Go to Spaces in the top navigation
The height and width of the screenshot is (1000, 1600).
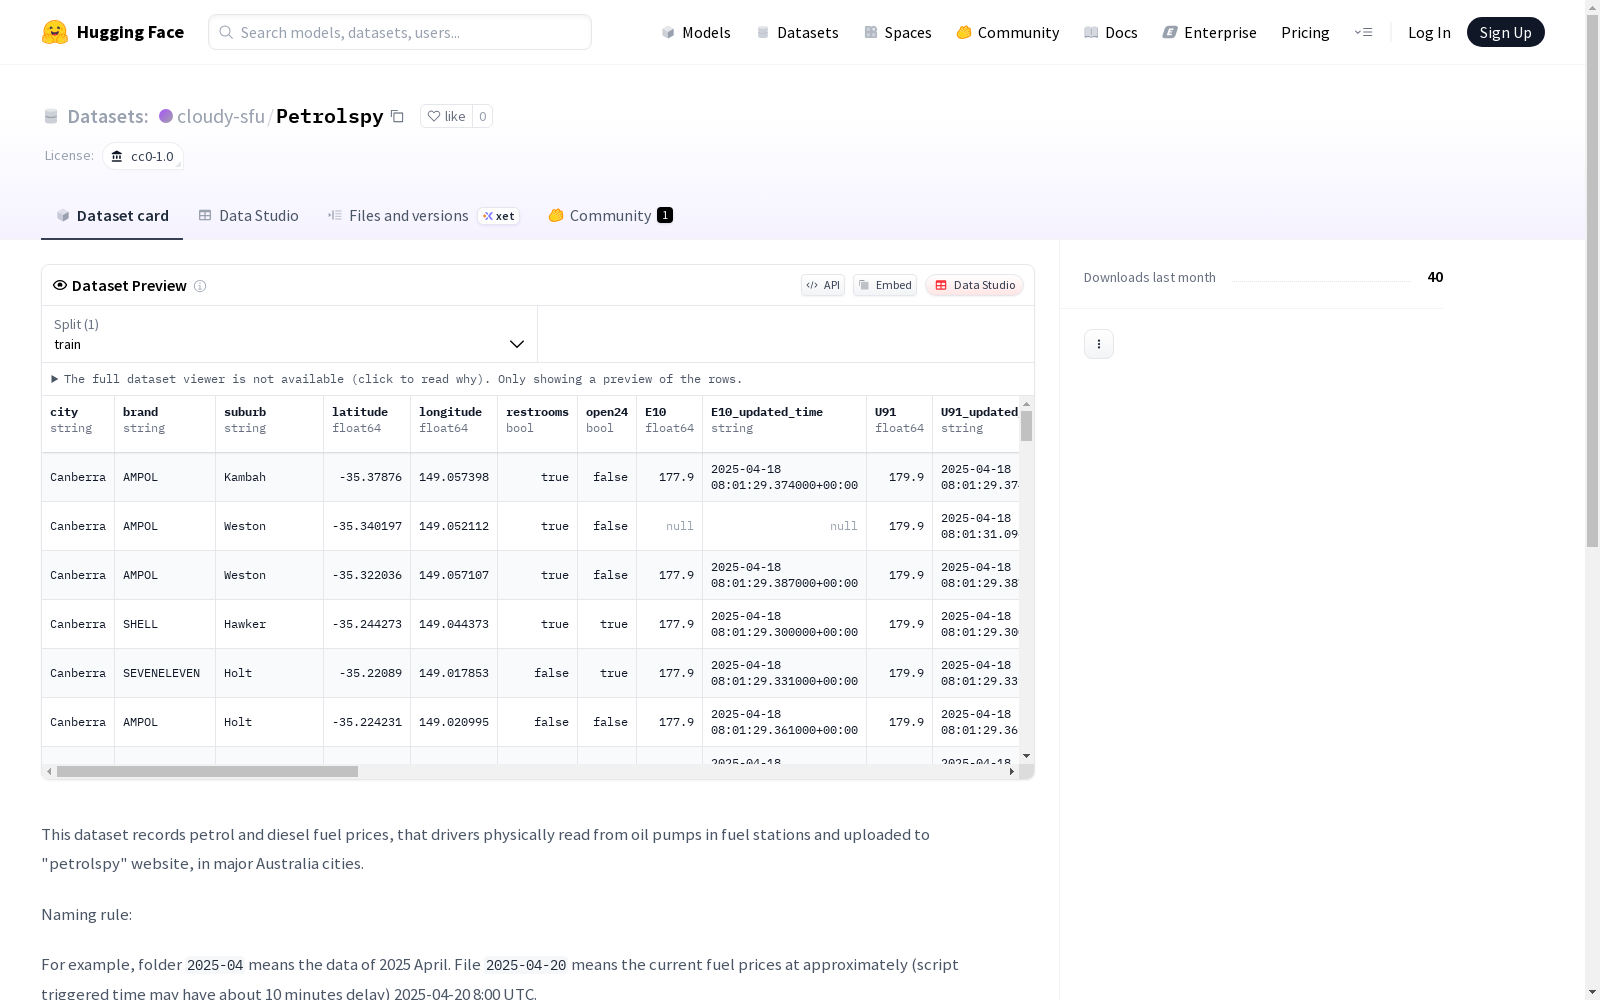click(x=897, y=32)
